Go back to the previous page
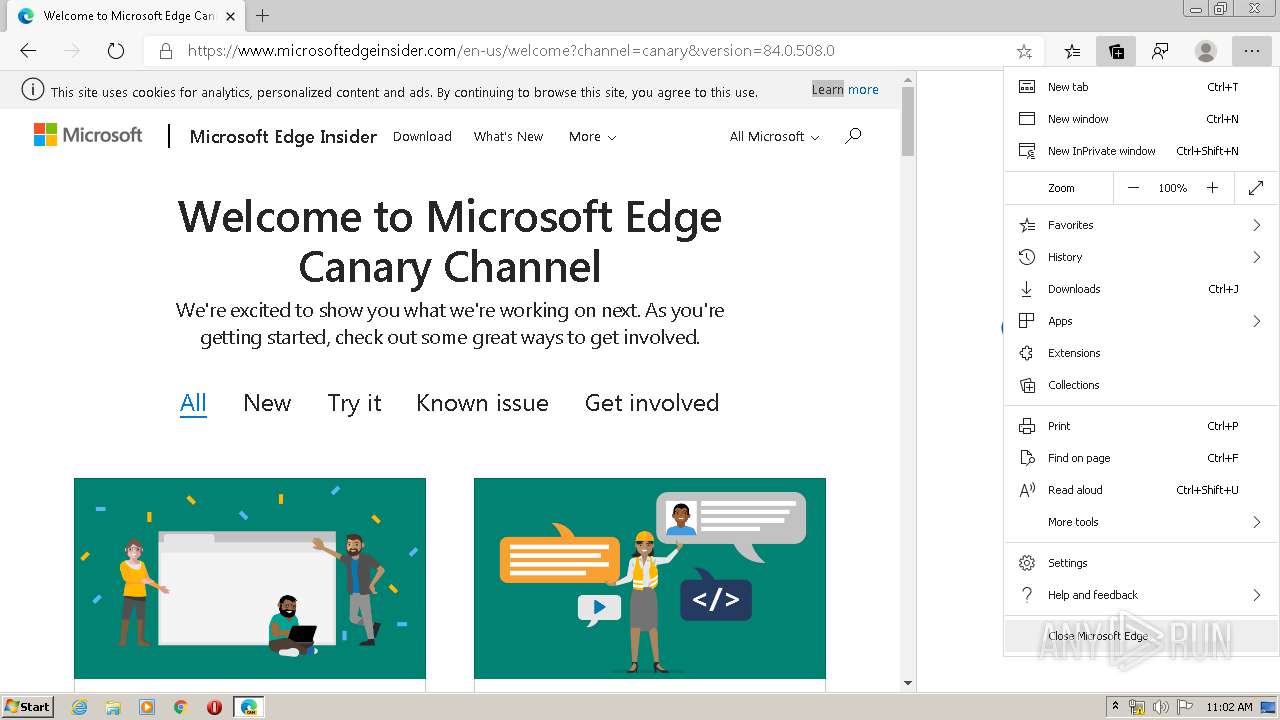This screenshot has width=1280, height=720. point(28,51)
